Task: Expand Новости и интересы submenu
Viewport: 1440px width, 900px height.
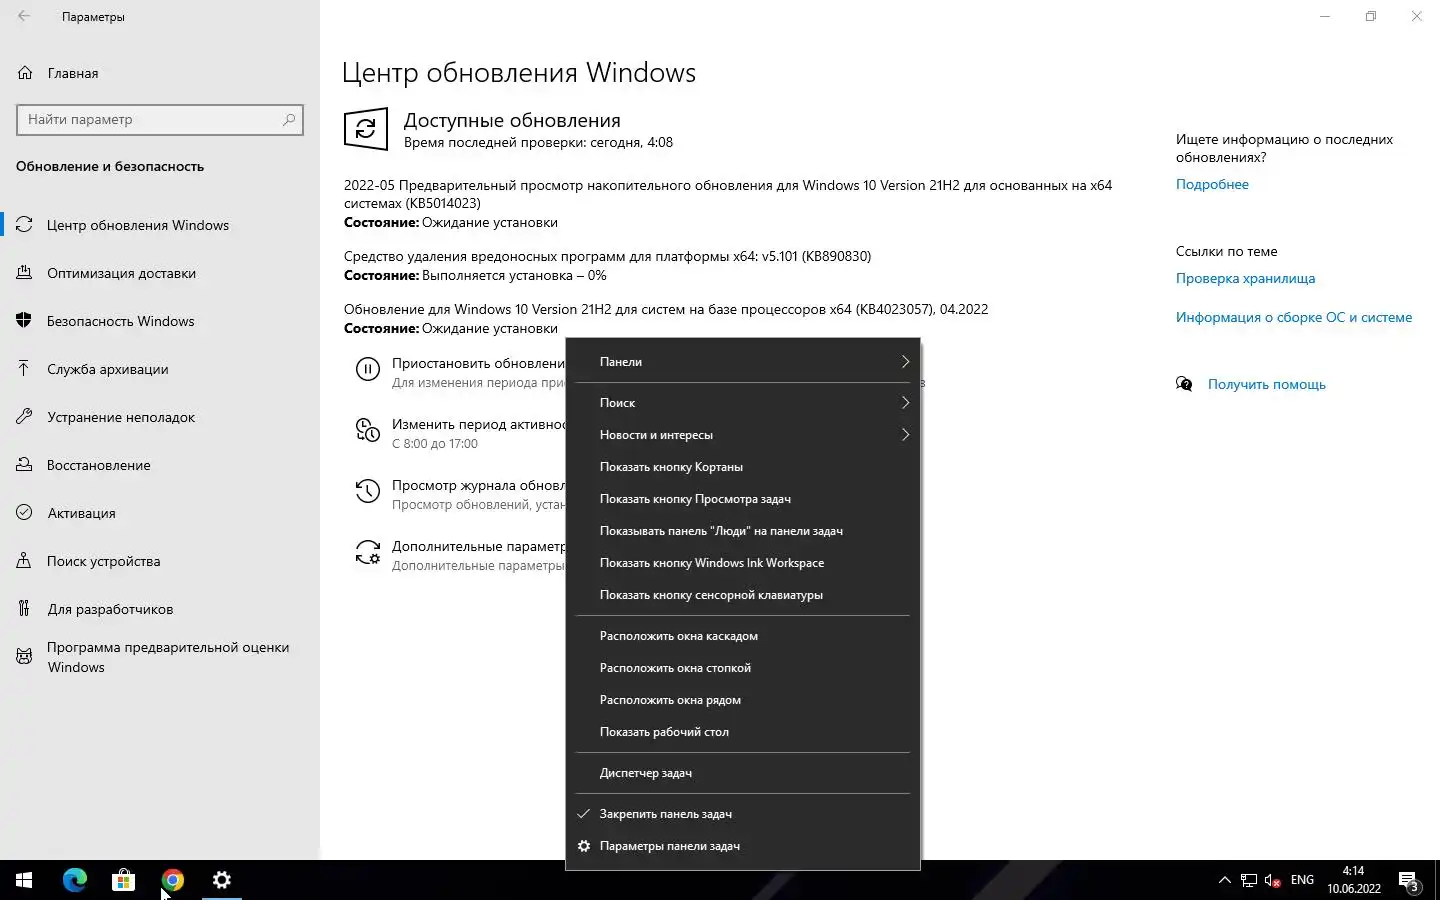Action: [743, 435]
